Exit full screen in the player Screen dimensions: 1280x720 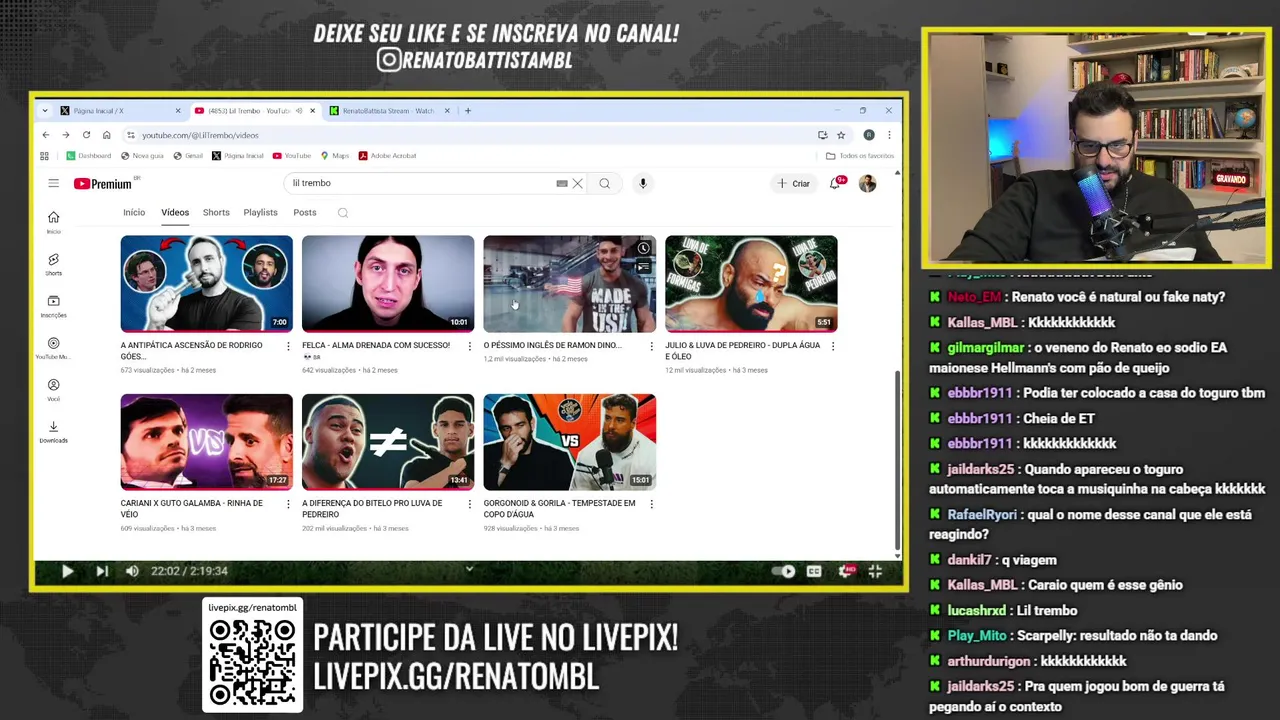(875, 571)
